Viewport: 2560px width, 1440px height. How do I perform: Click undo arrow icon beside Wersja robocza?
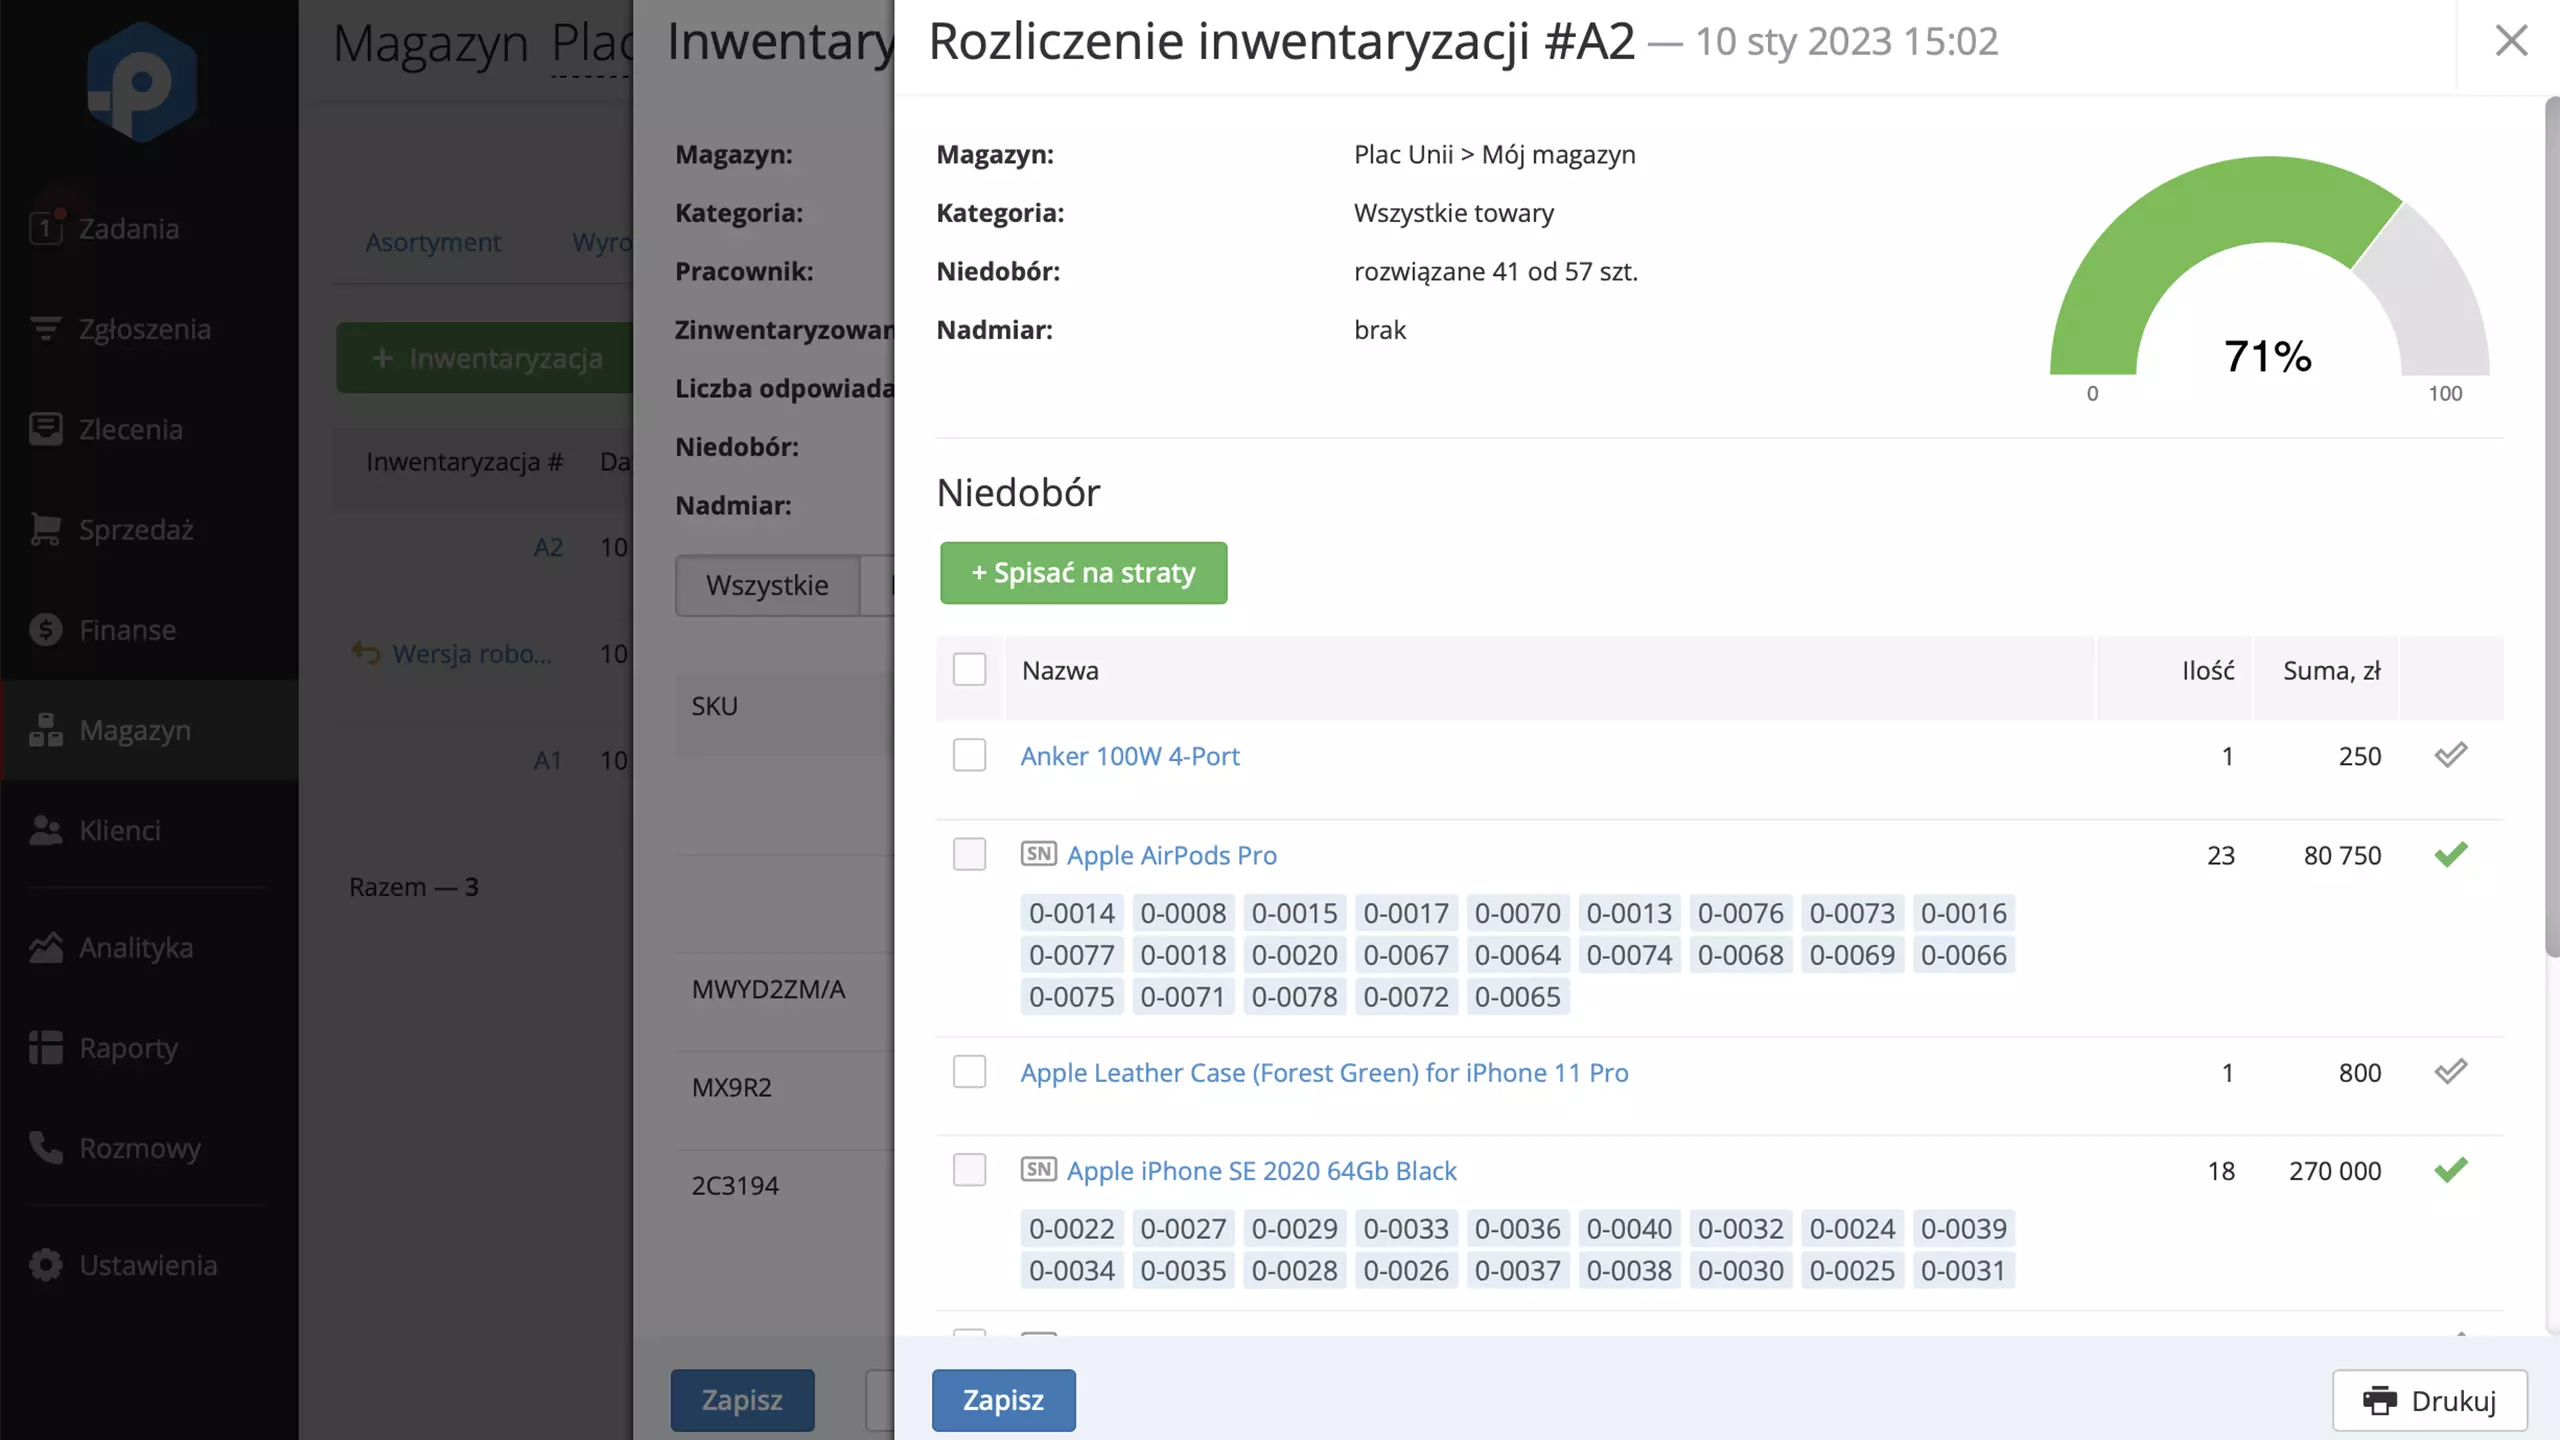click(366, 653)
